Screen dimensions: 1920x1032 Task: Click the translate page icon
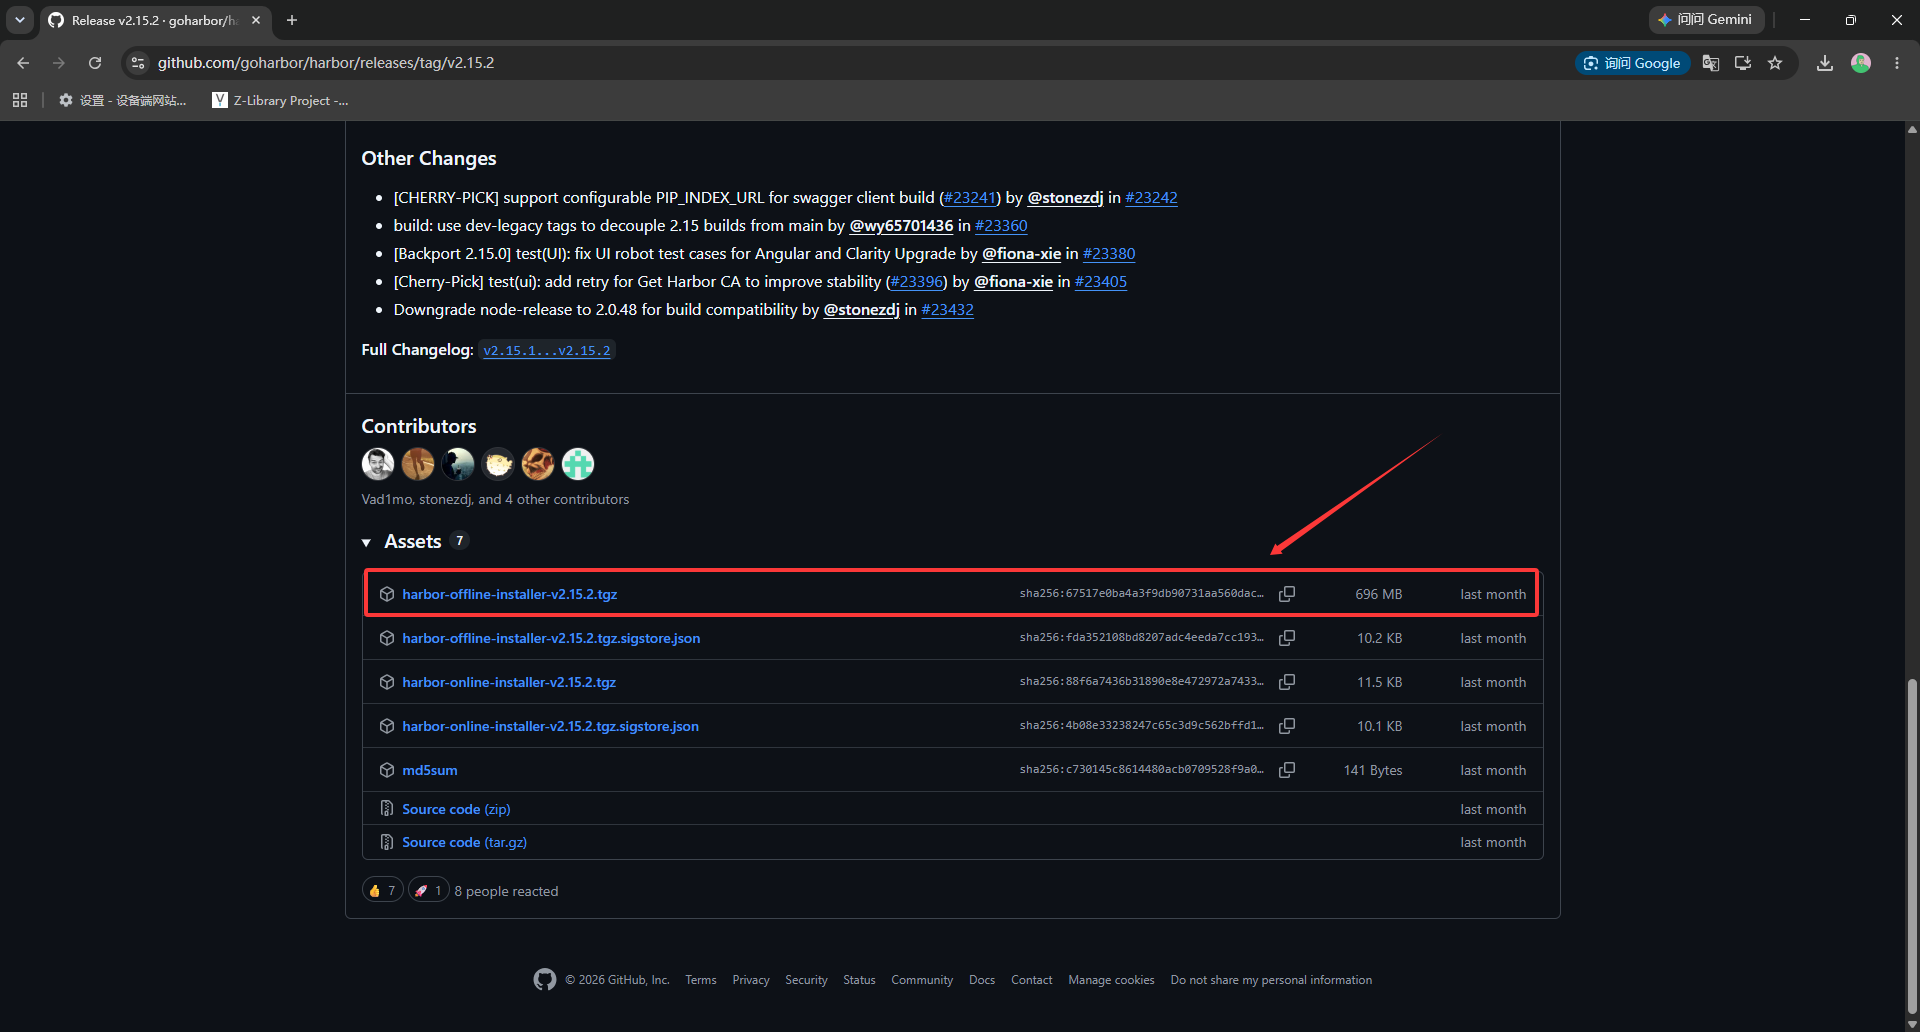[x=1711, y=63]
